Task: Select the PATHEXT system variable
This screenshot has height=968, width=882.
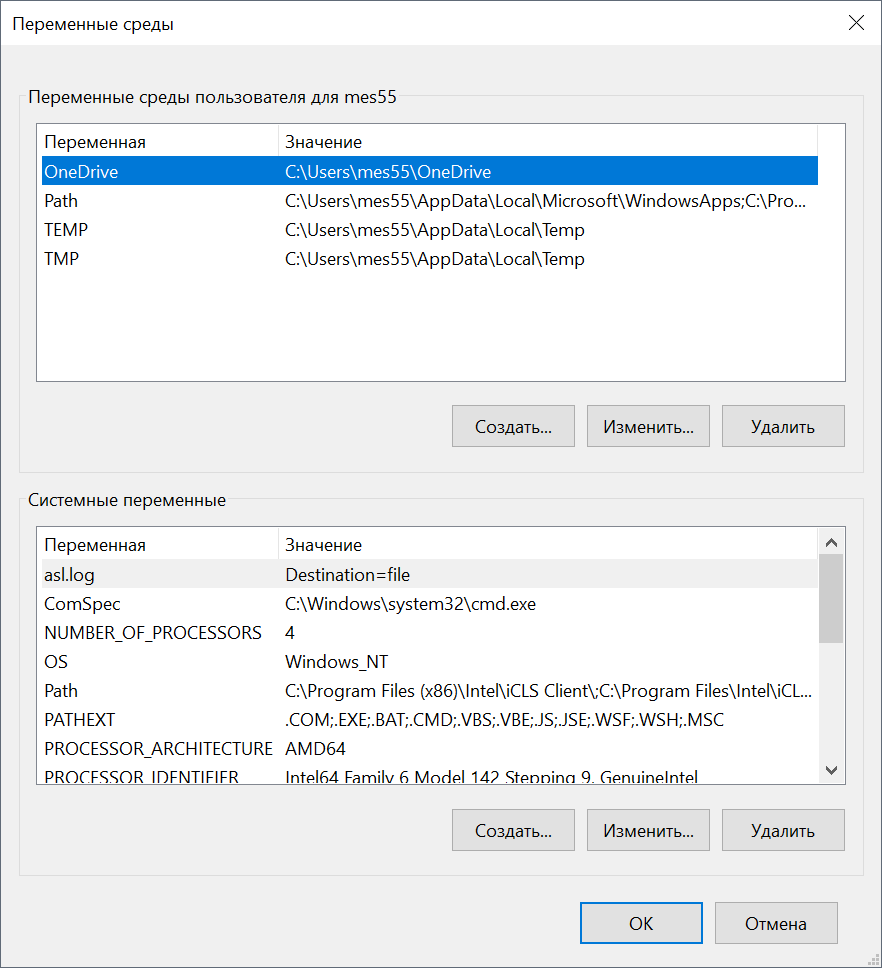Action: [80, 720]
